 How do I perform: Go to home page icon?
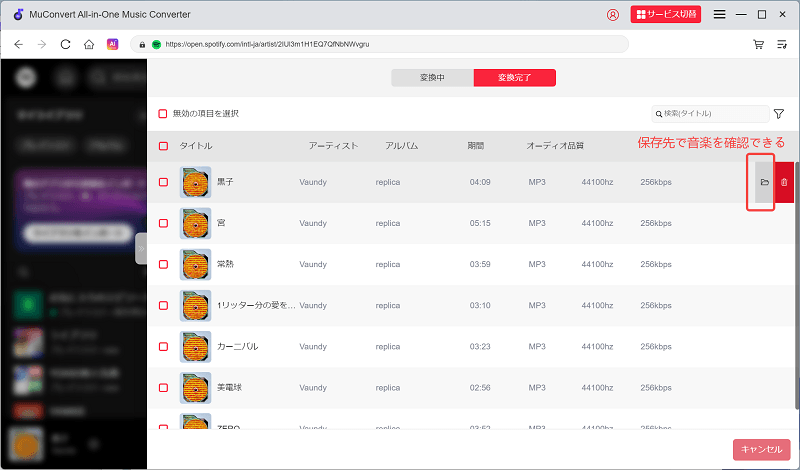[x=89, y=44]
